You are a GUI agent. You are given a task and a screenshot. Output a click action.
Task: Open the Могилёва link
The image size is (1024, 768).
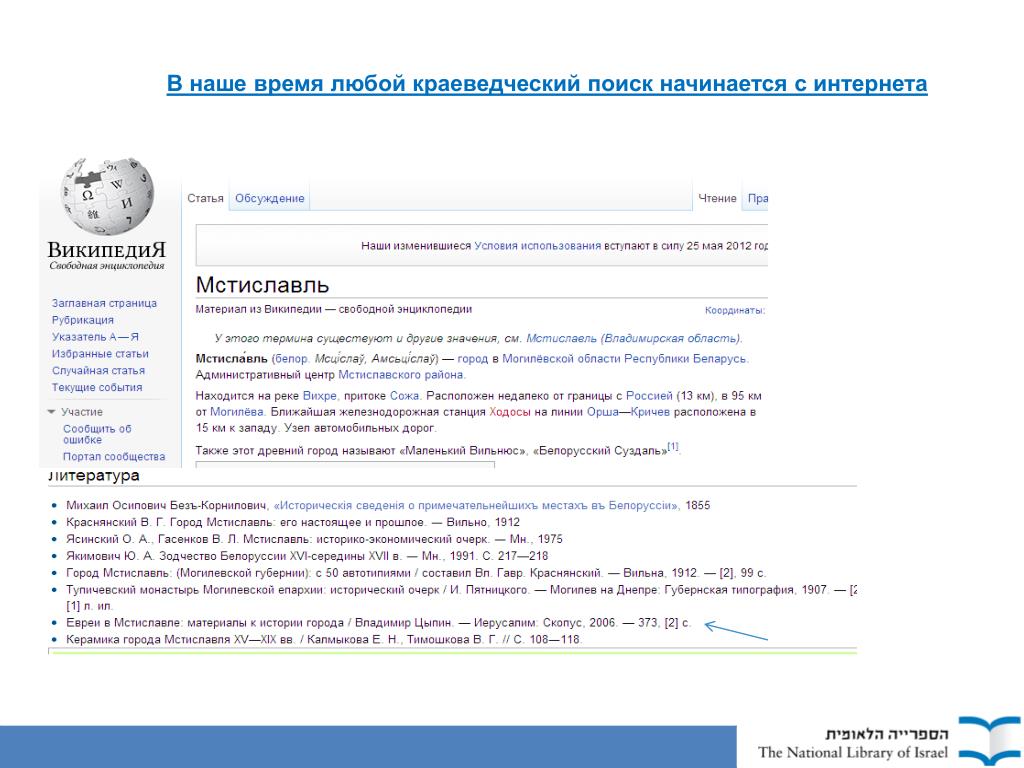coord(236,412)
